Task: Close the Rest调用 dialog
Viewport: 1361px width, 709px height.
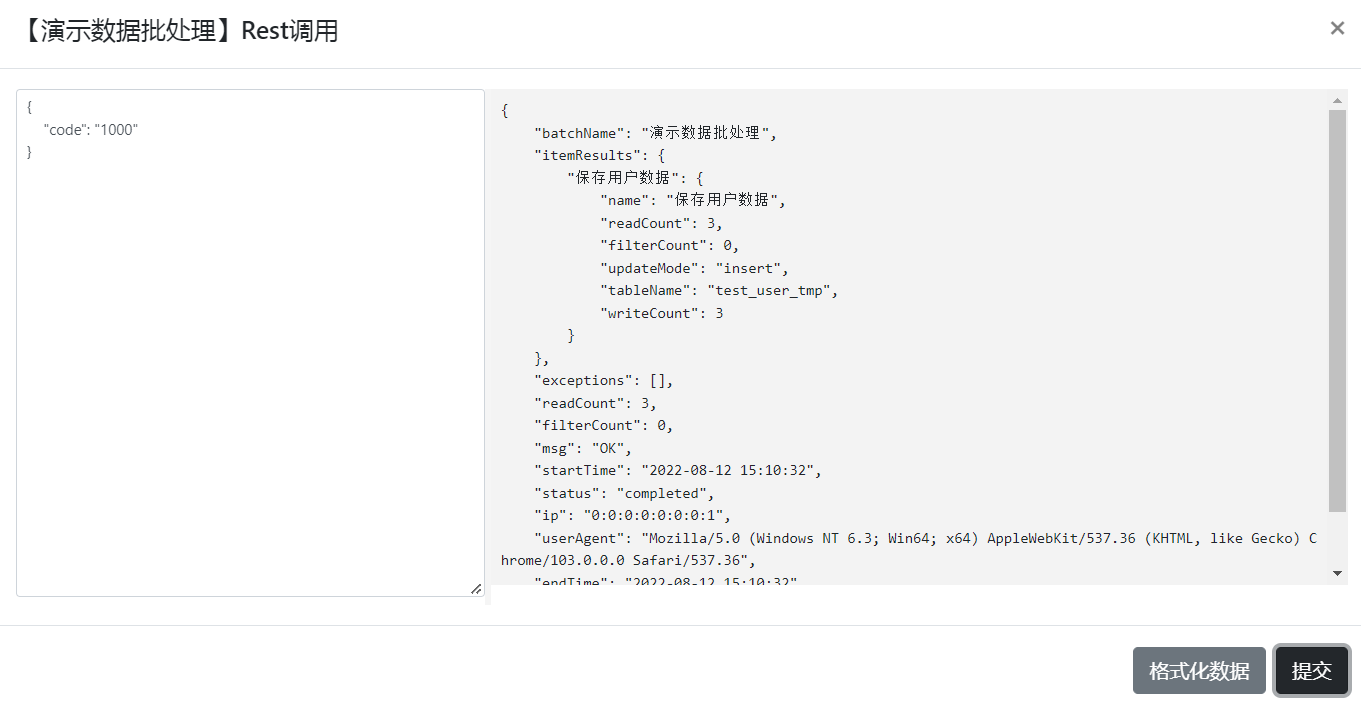Action: 1337,29
